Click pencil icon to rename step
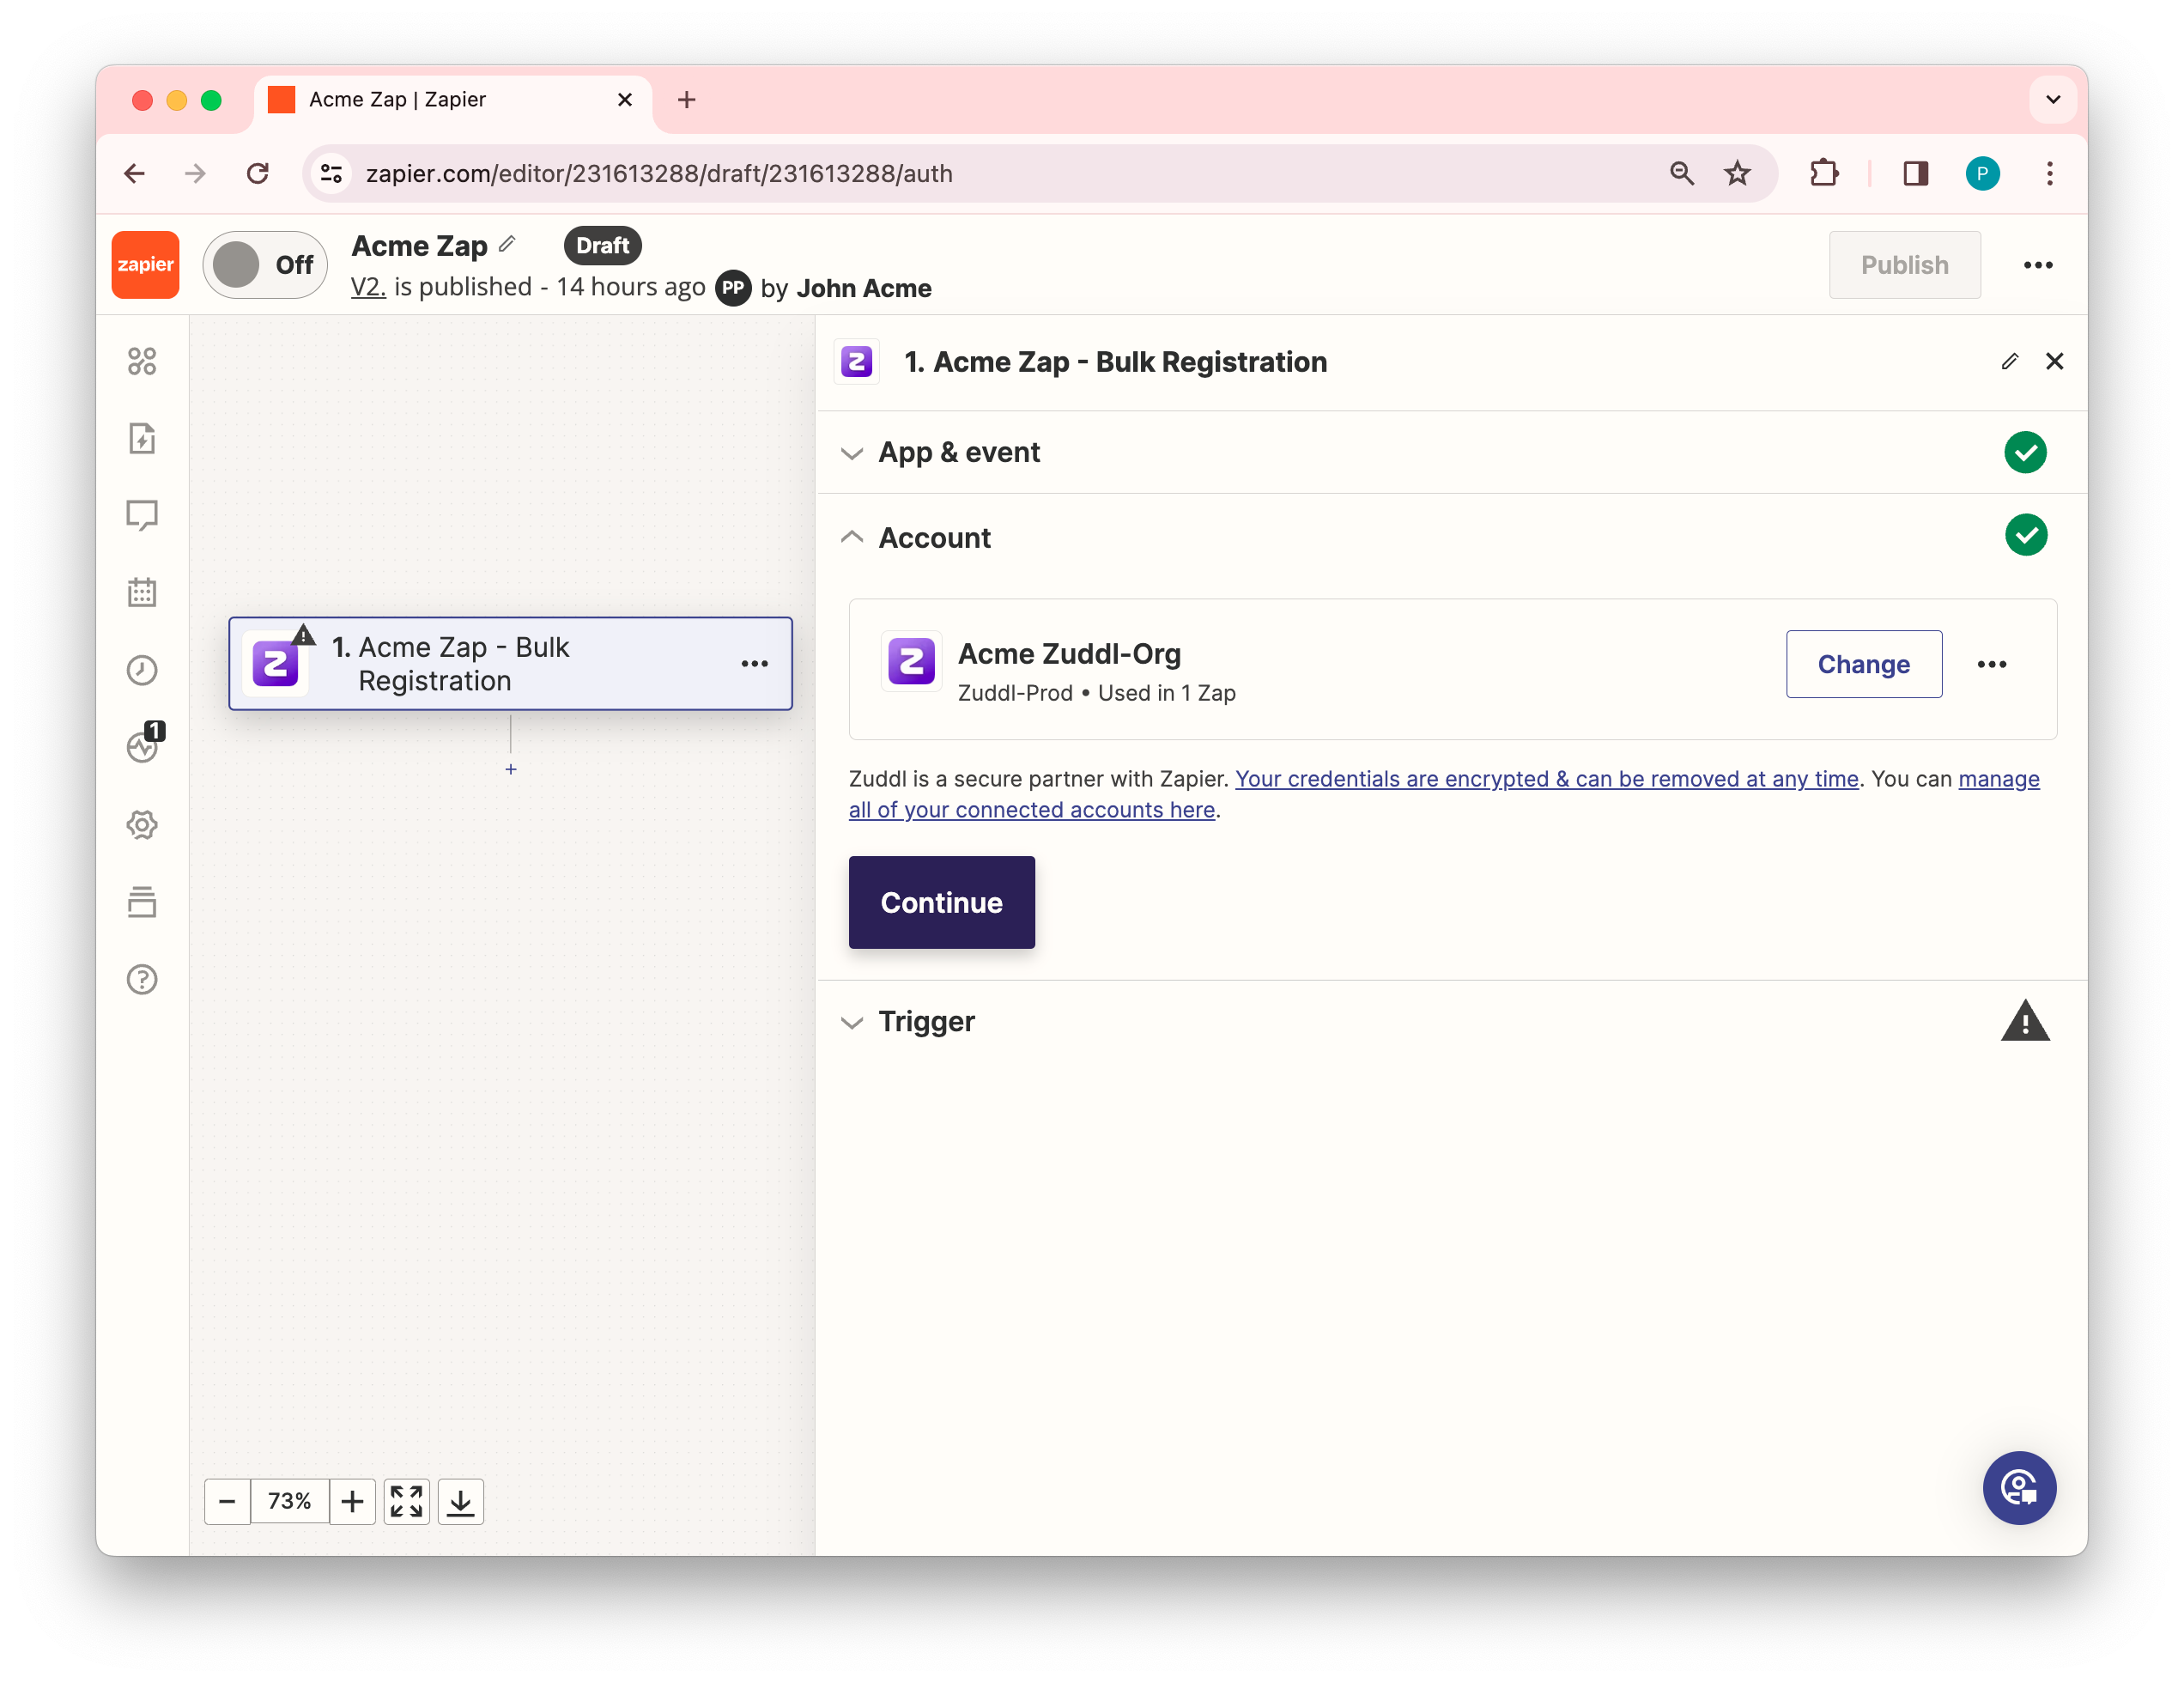 (2010, 362)
